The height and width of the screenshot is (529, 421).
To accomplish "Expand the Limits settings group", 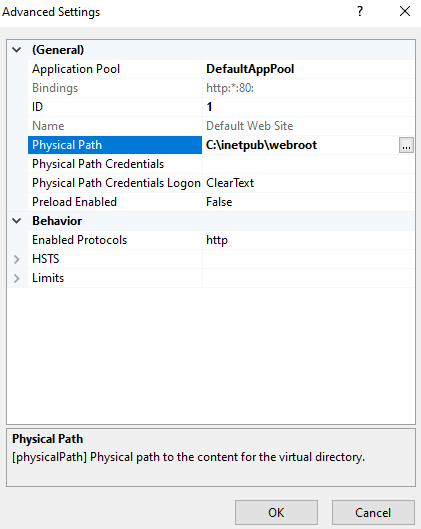I will pos(17,278).
